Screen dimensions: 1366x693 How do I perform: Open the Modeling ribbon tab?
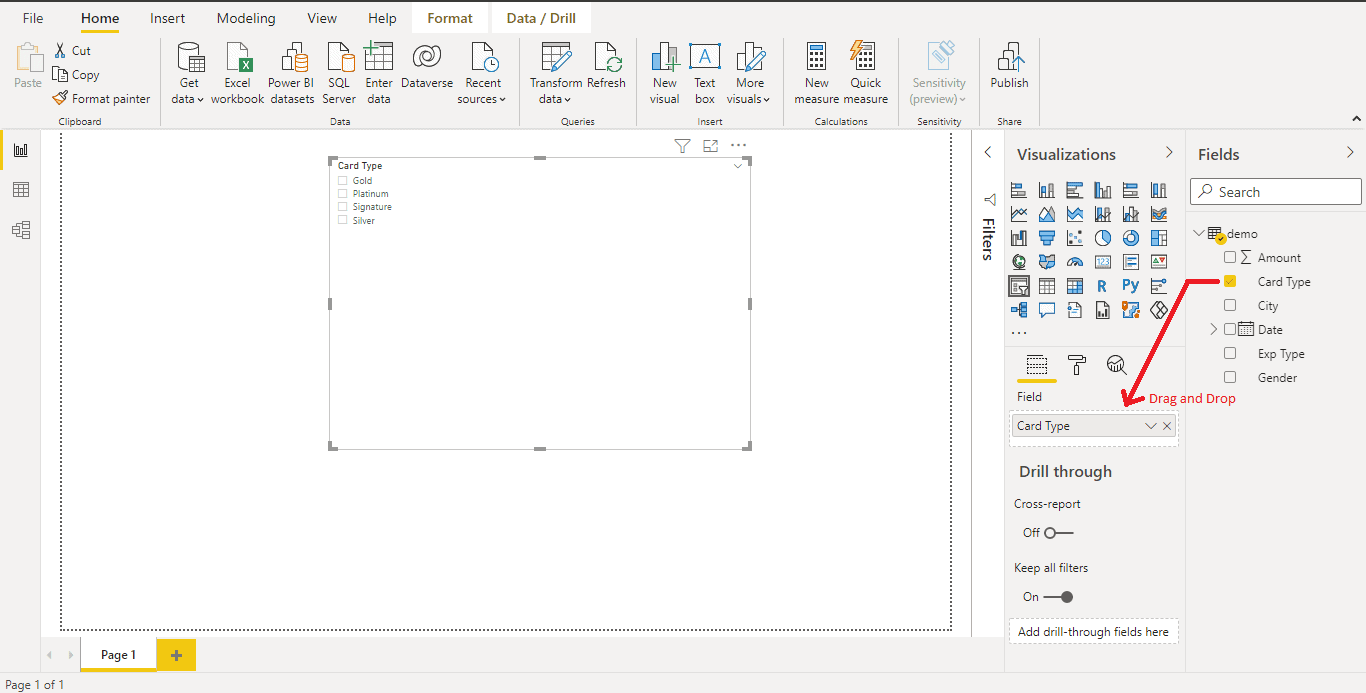pos(246,18)
